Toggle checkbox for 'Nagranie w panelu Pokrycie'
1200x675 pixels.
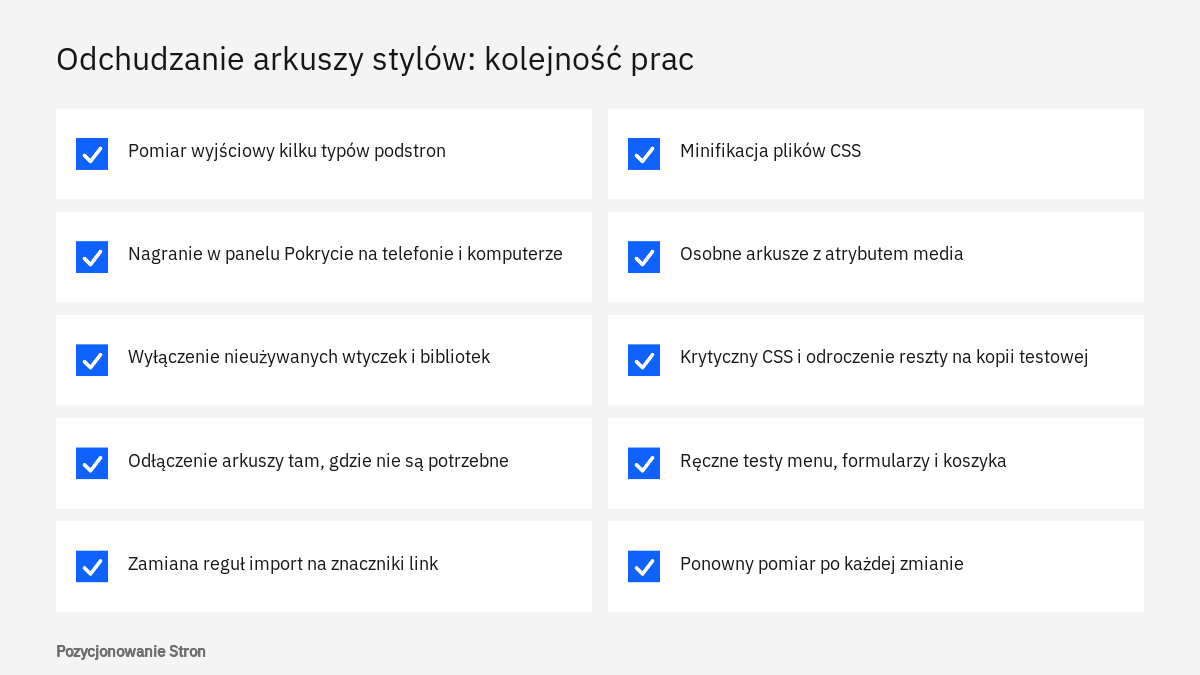tap(92, 257)
